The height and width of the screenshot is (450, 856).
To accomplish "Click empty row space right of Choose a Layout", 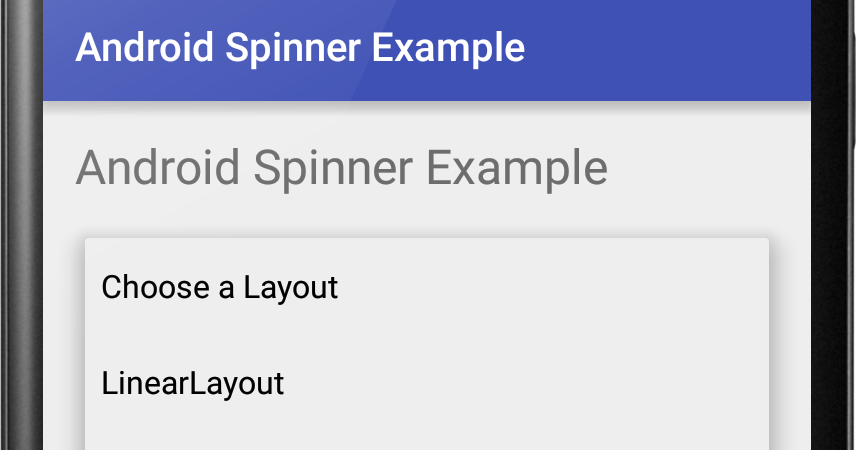I will pos(551,287).
